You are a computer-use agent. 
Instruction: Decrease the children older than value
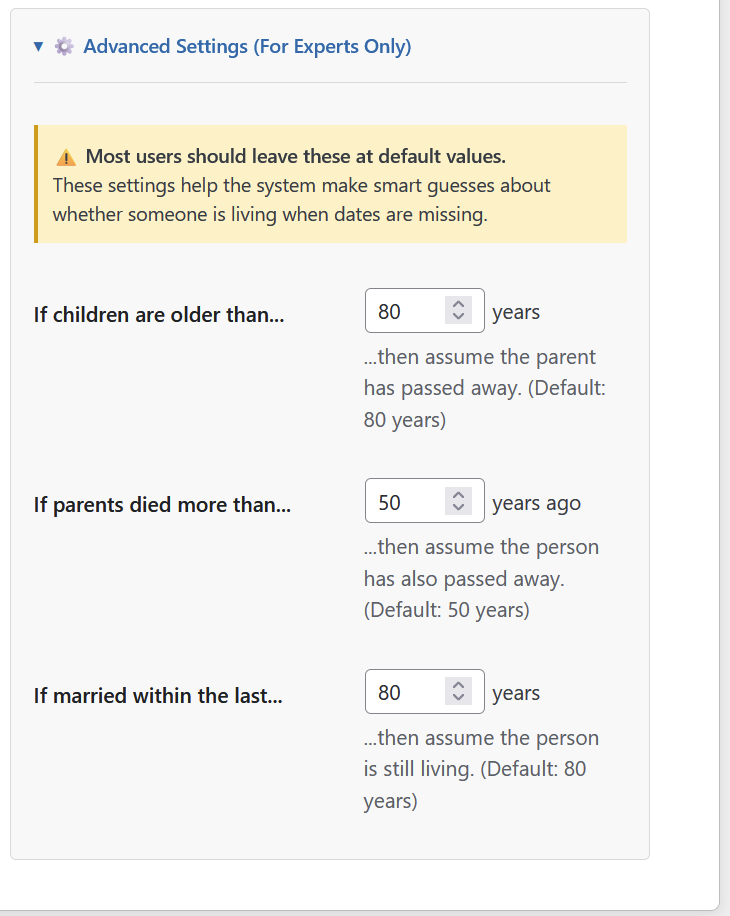click(458, 317)
